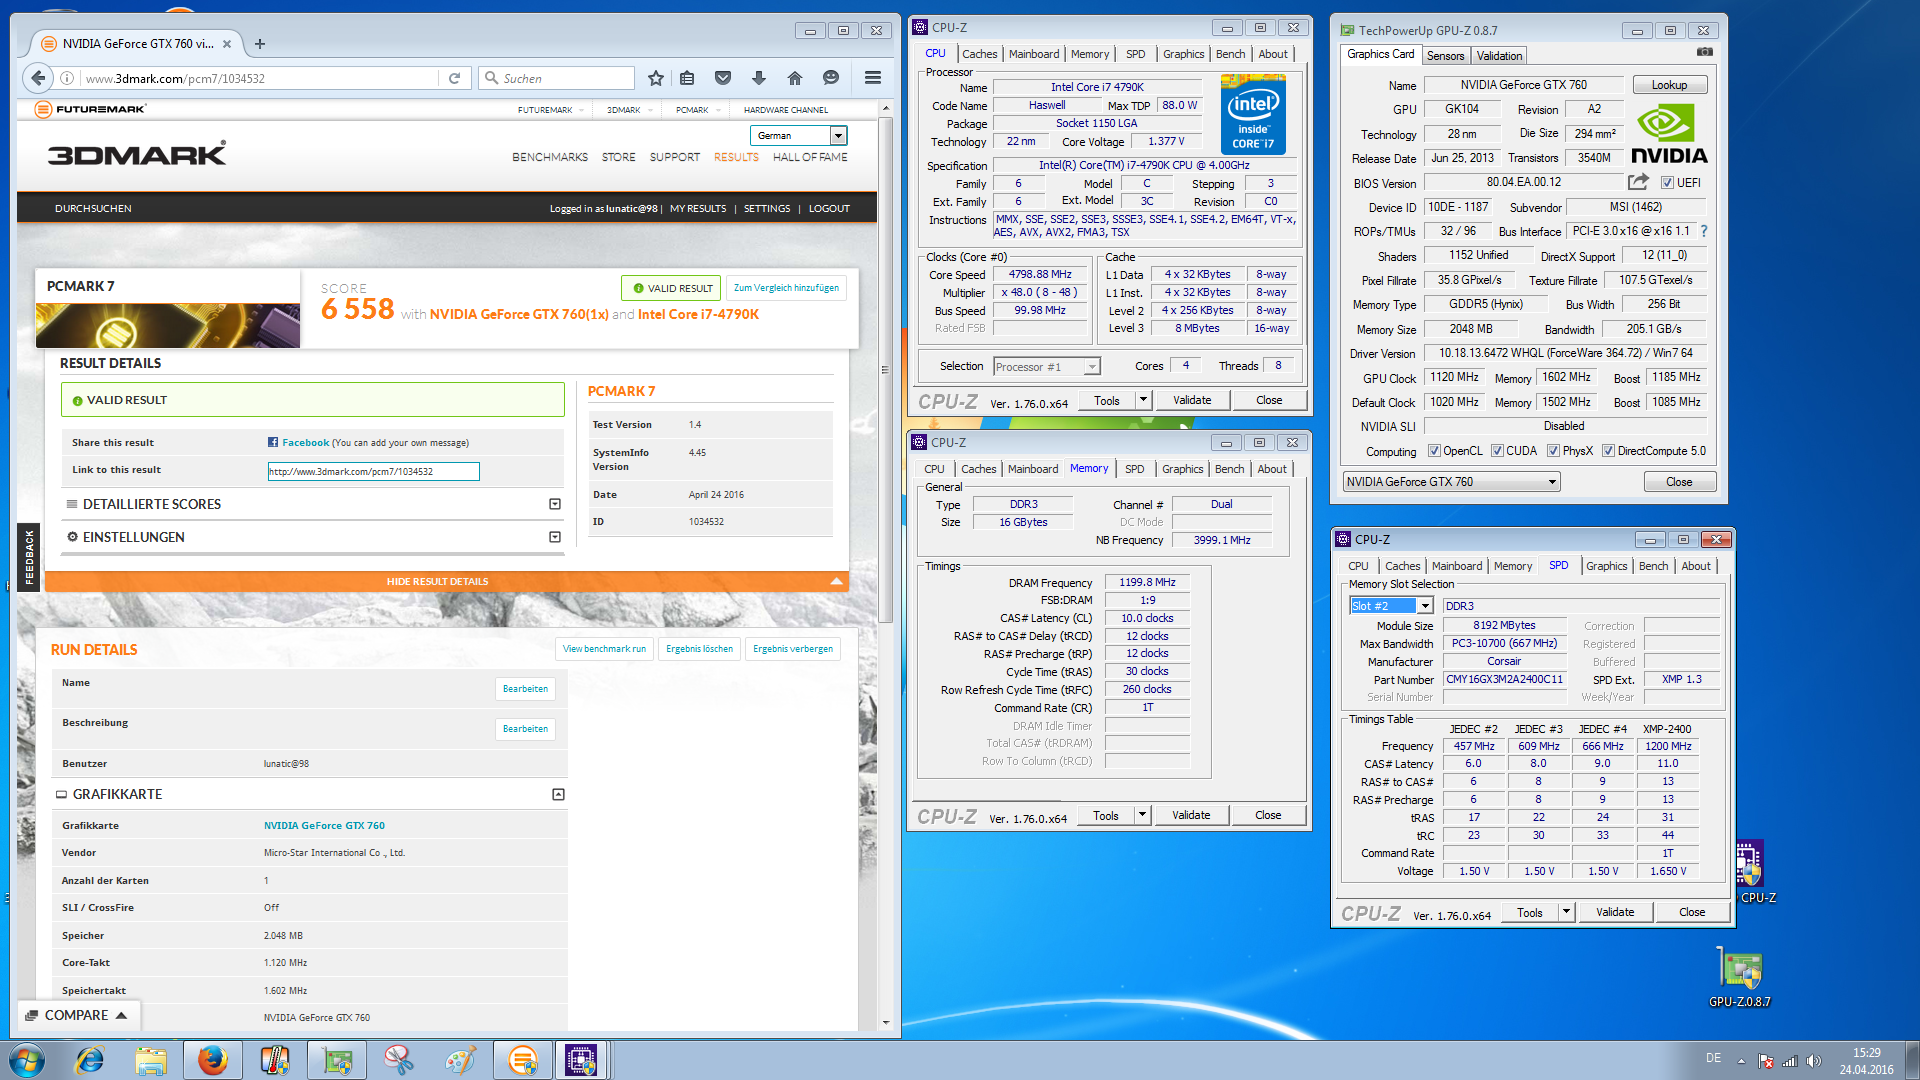Viewport: 1920px width, 1080px height.
Task: Bookmark this page with the star icon
Action: click(x=656, y=78)
